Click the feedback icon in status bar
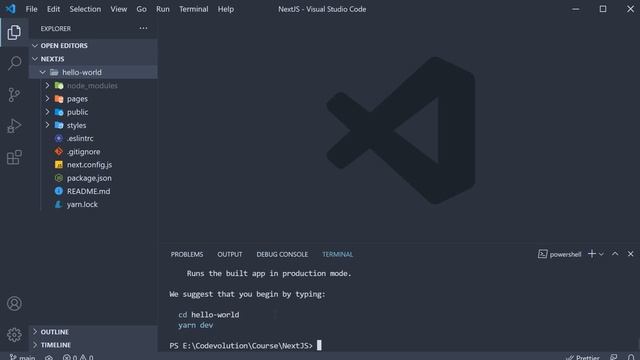This screenshot has height=360, width=640. (613, 357)
